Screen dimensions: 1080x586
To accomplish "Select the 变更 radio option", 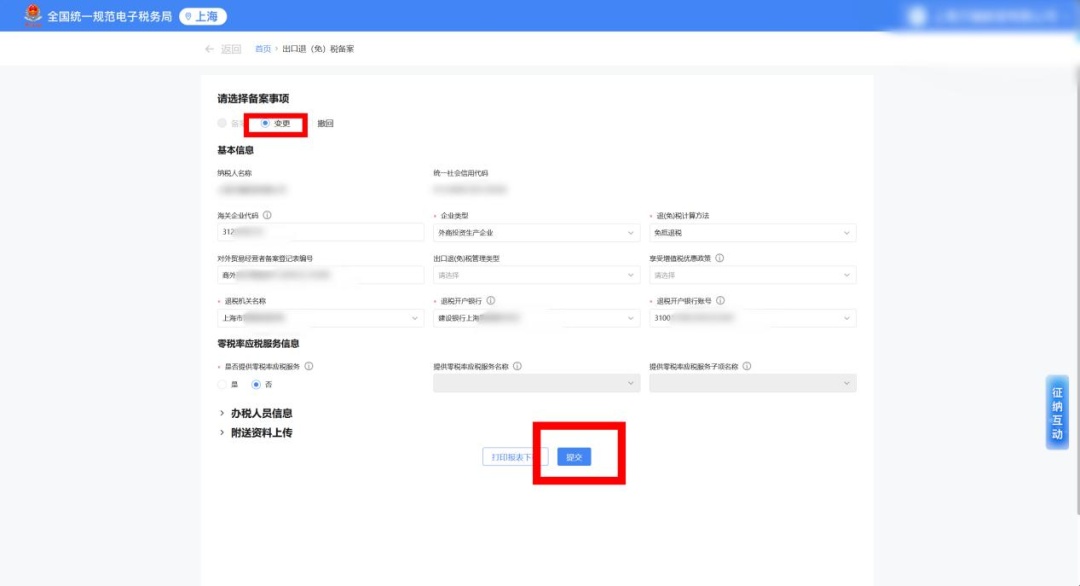I will (x=265, y=123).
